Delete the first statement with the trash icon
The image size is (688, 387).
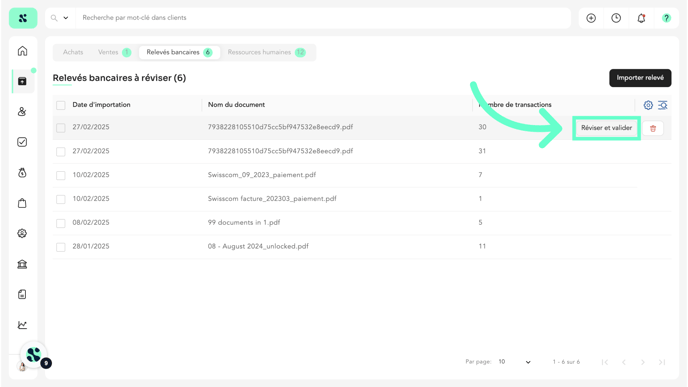653,128
